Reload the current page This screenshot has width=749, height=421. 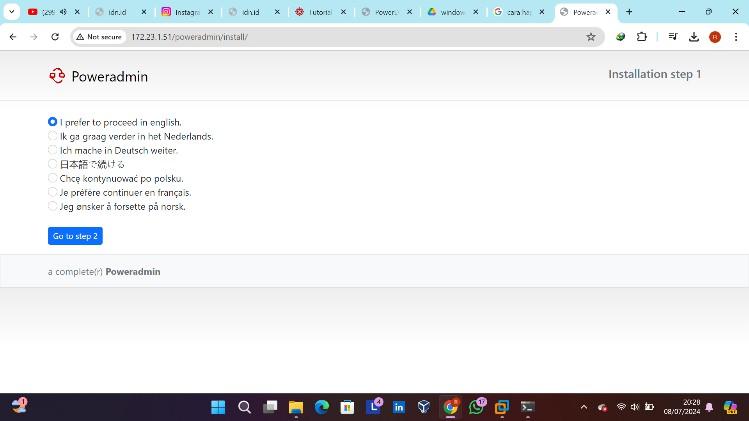(55, 37)
